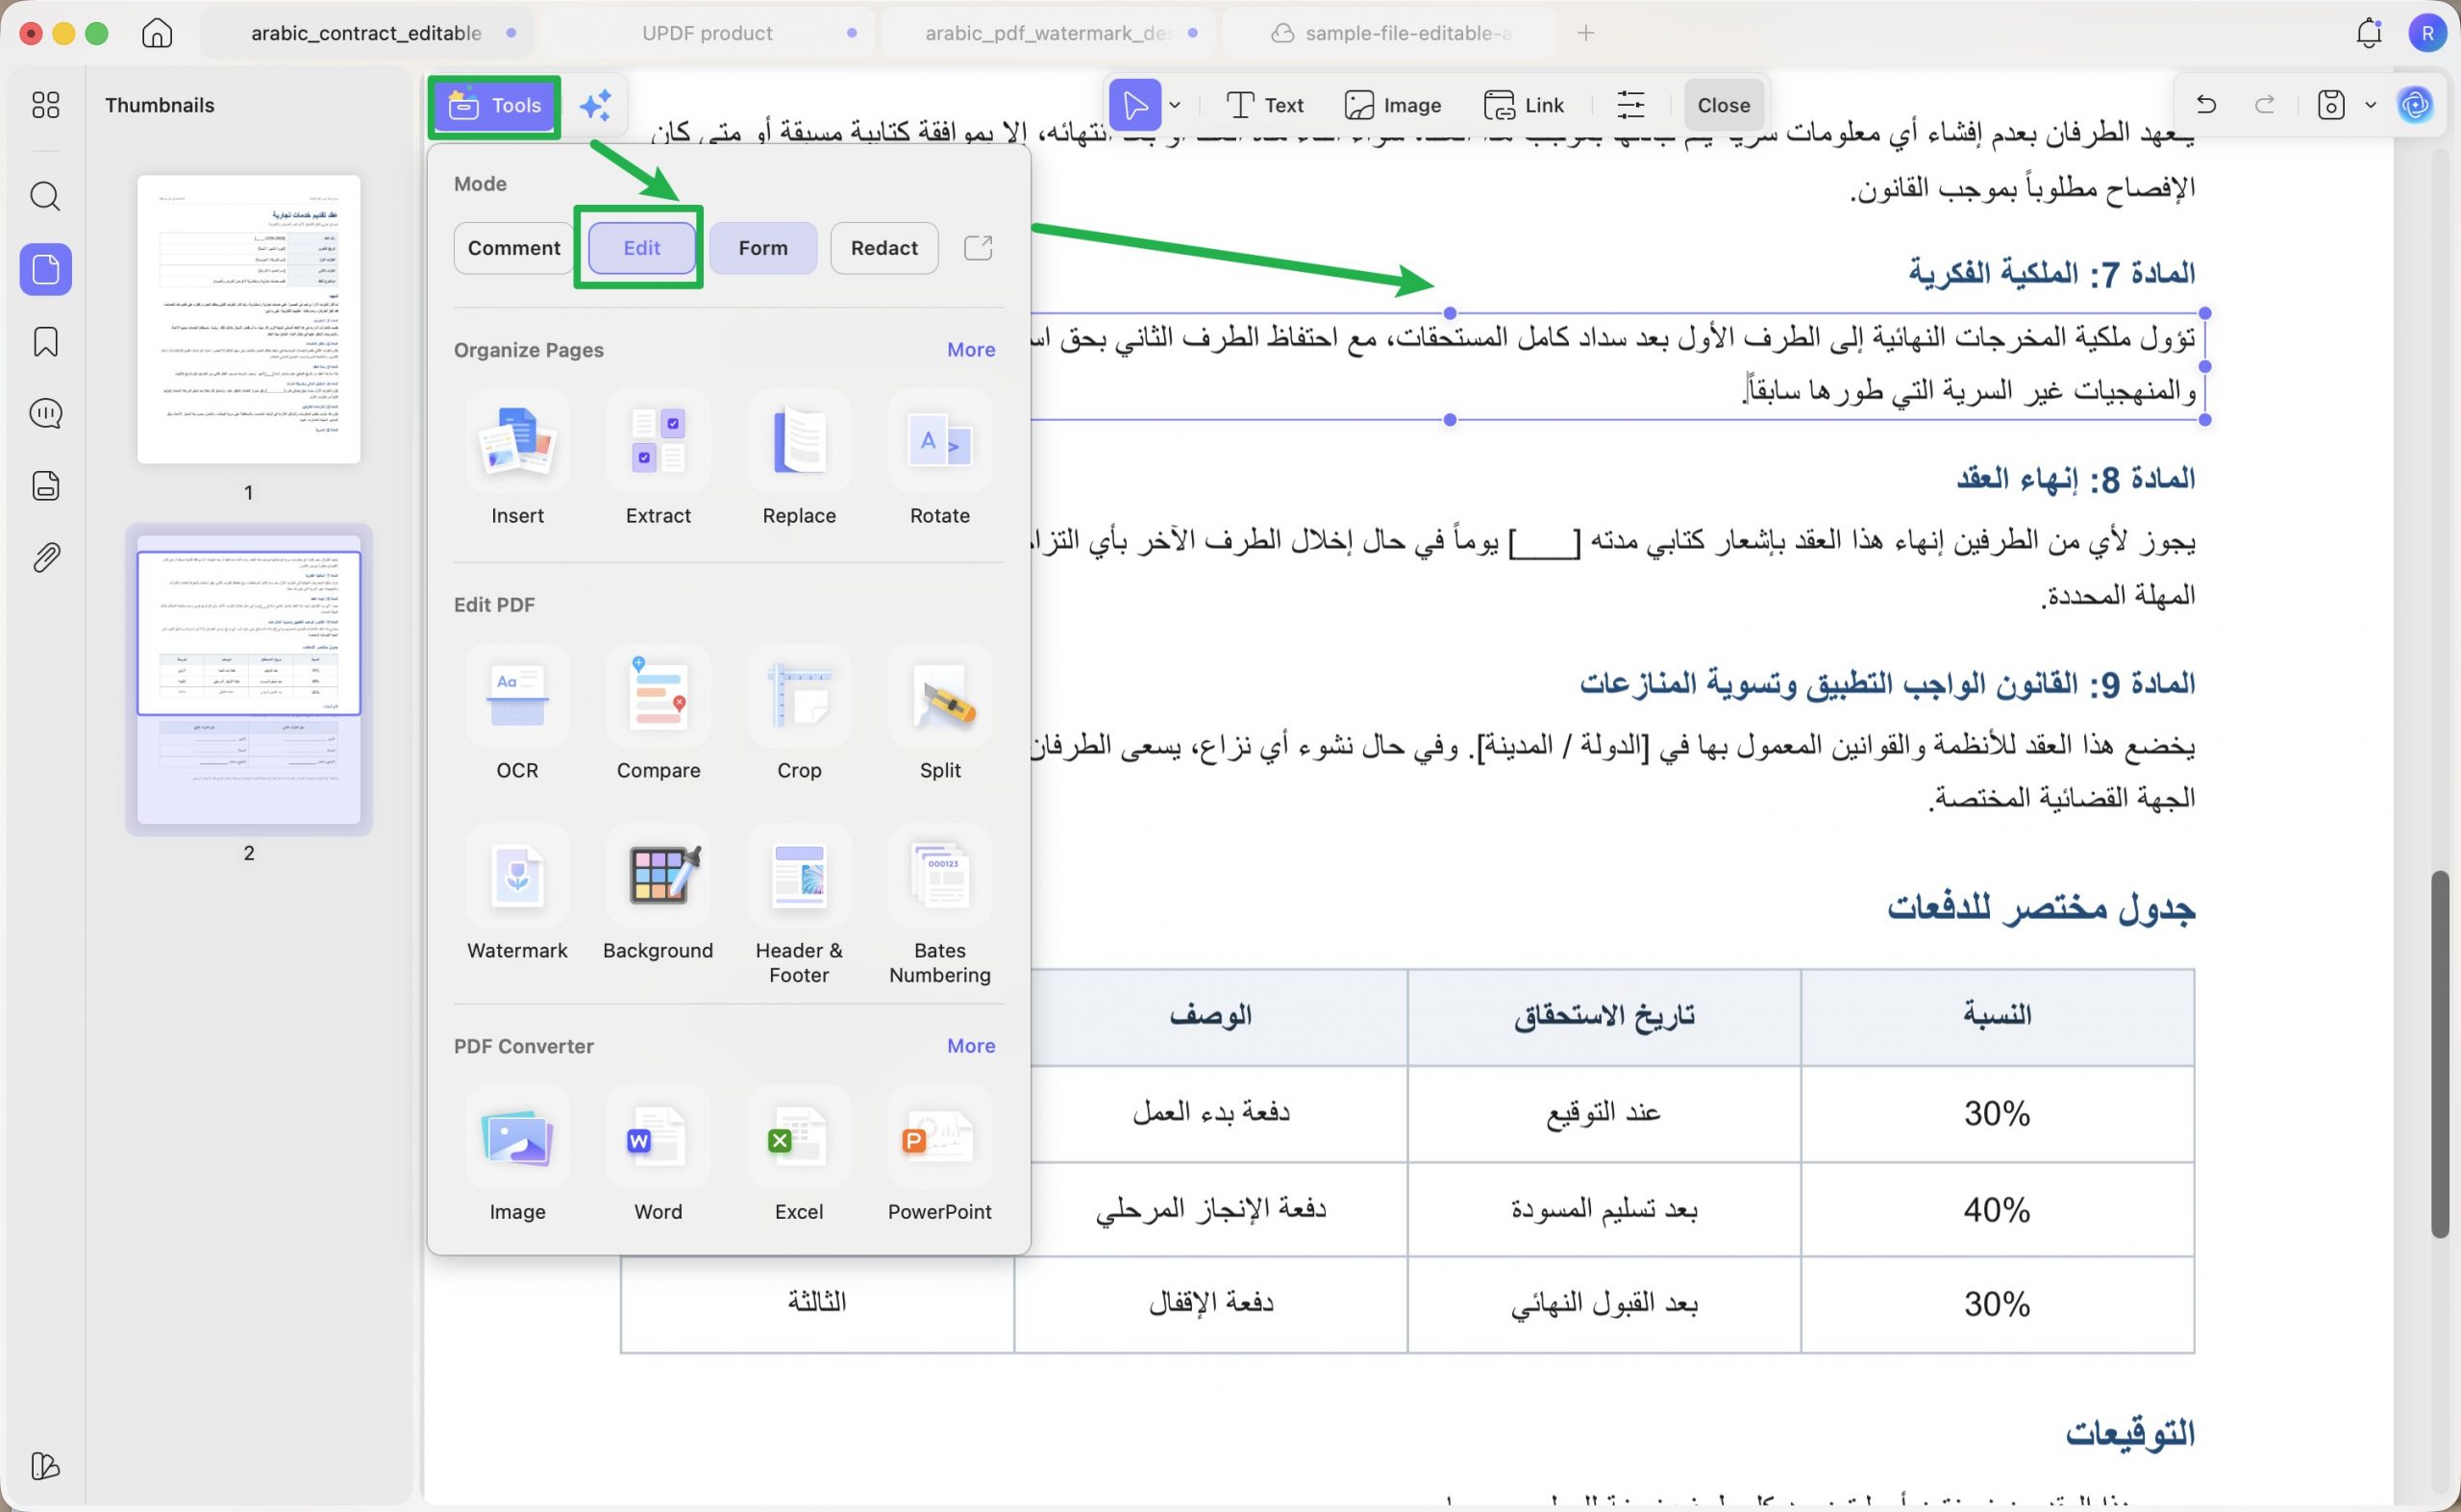Click More in PDF Converter section

[971, 1046]
